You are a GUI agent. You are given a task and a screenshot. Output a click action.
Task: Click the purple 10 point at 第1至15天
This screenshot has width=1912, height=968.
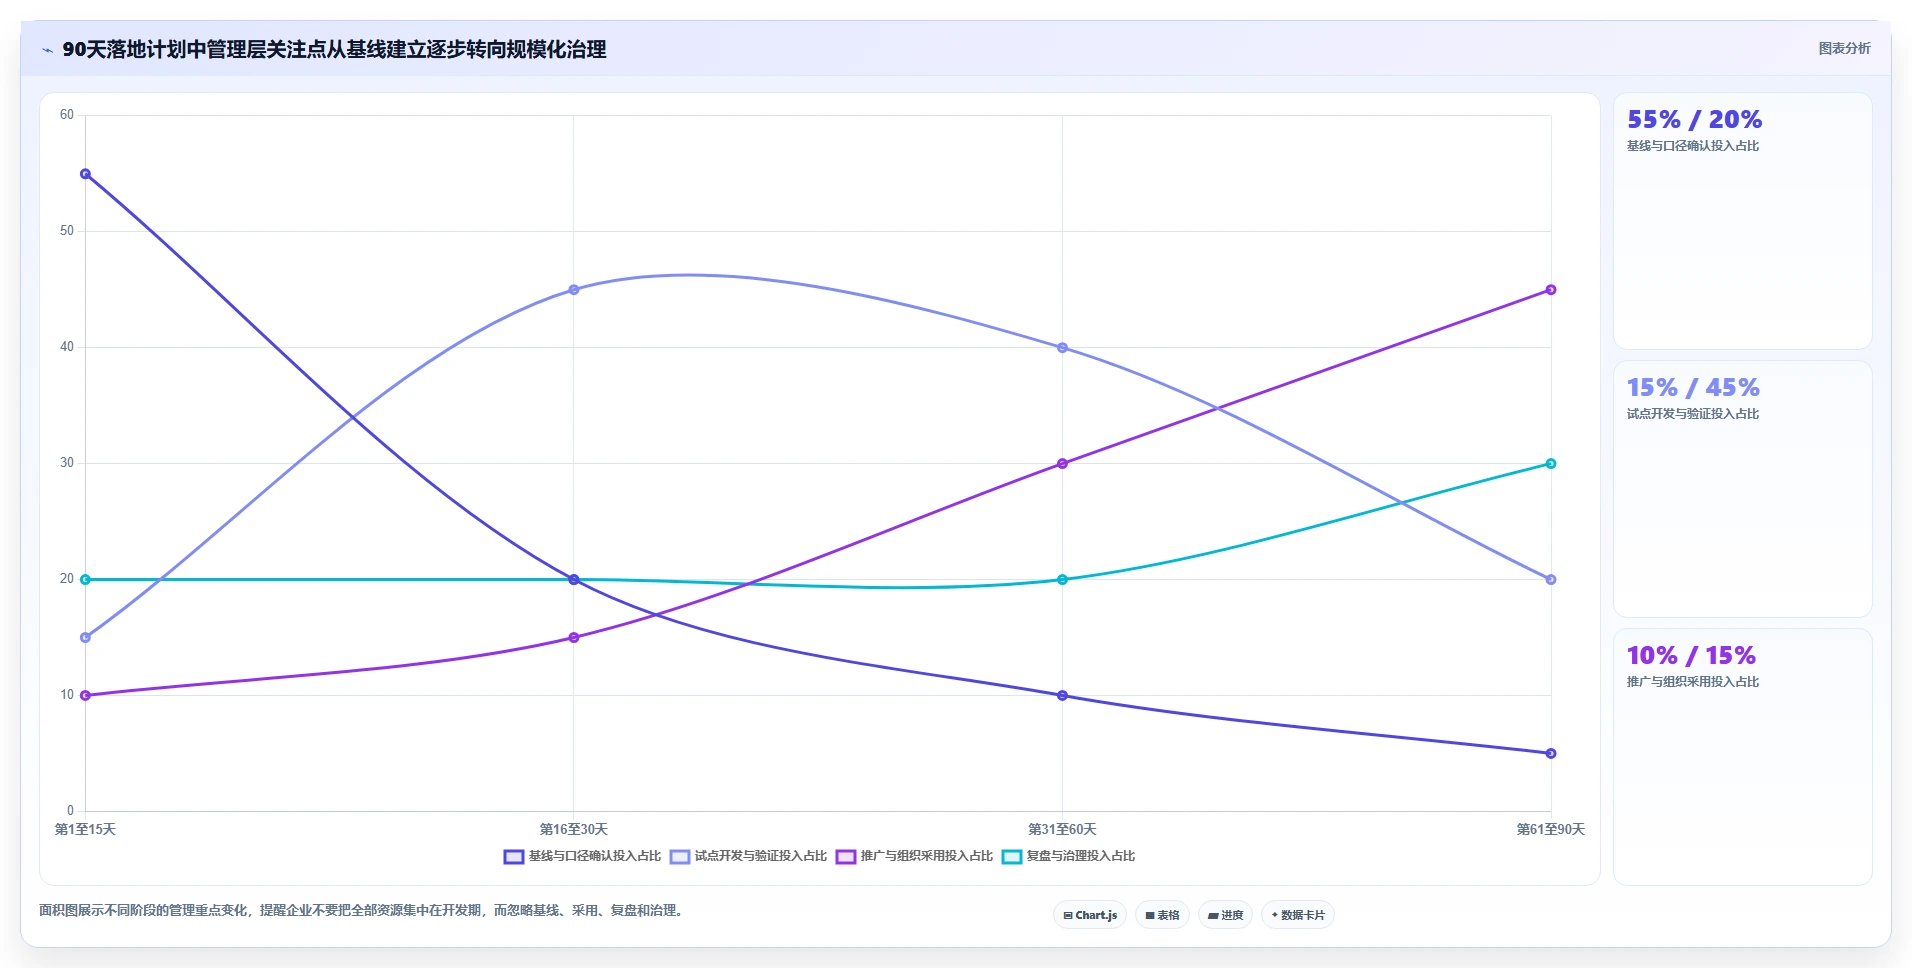85,696
